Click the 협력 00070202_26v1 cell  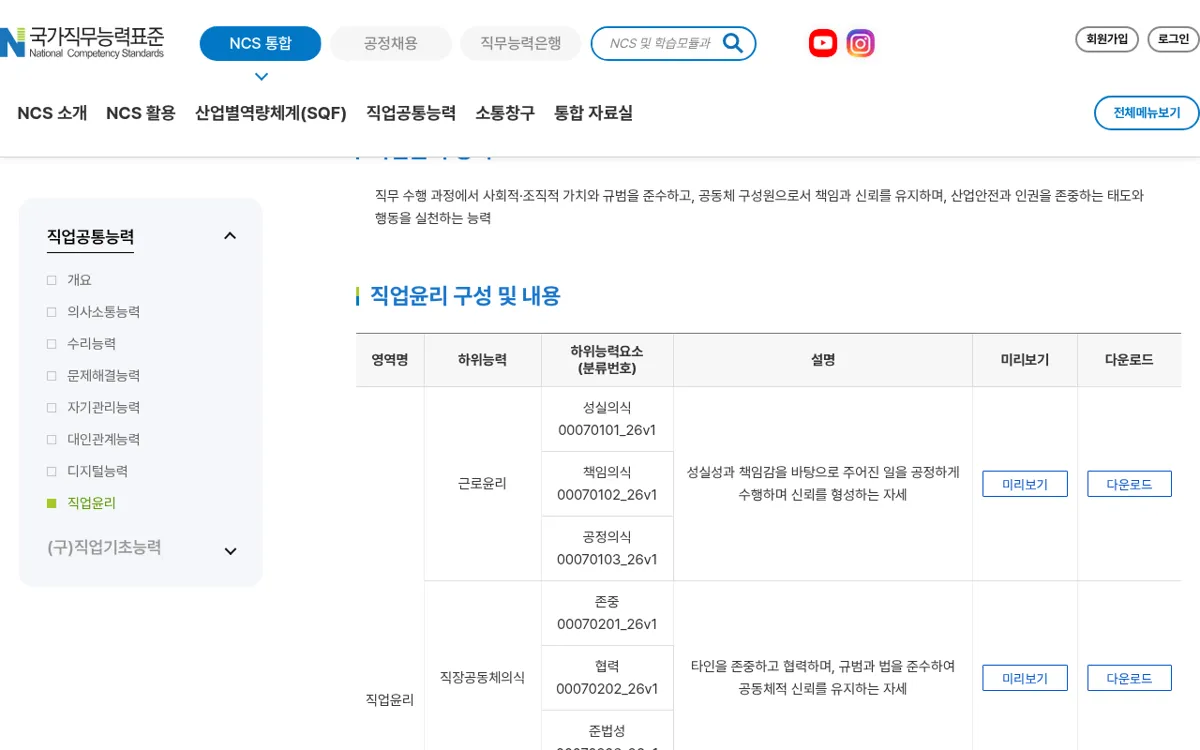pyautogui.click(x=607, y=678)
